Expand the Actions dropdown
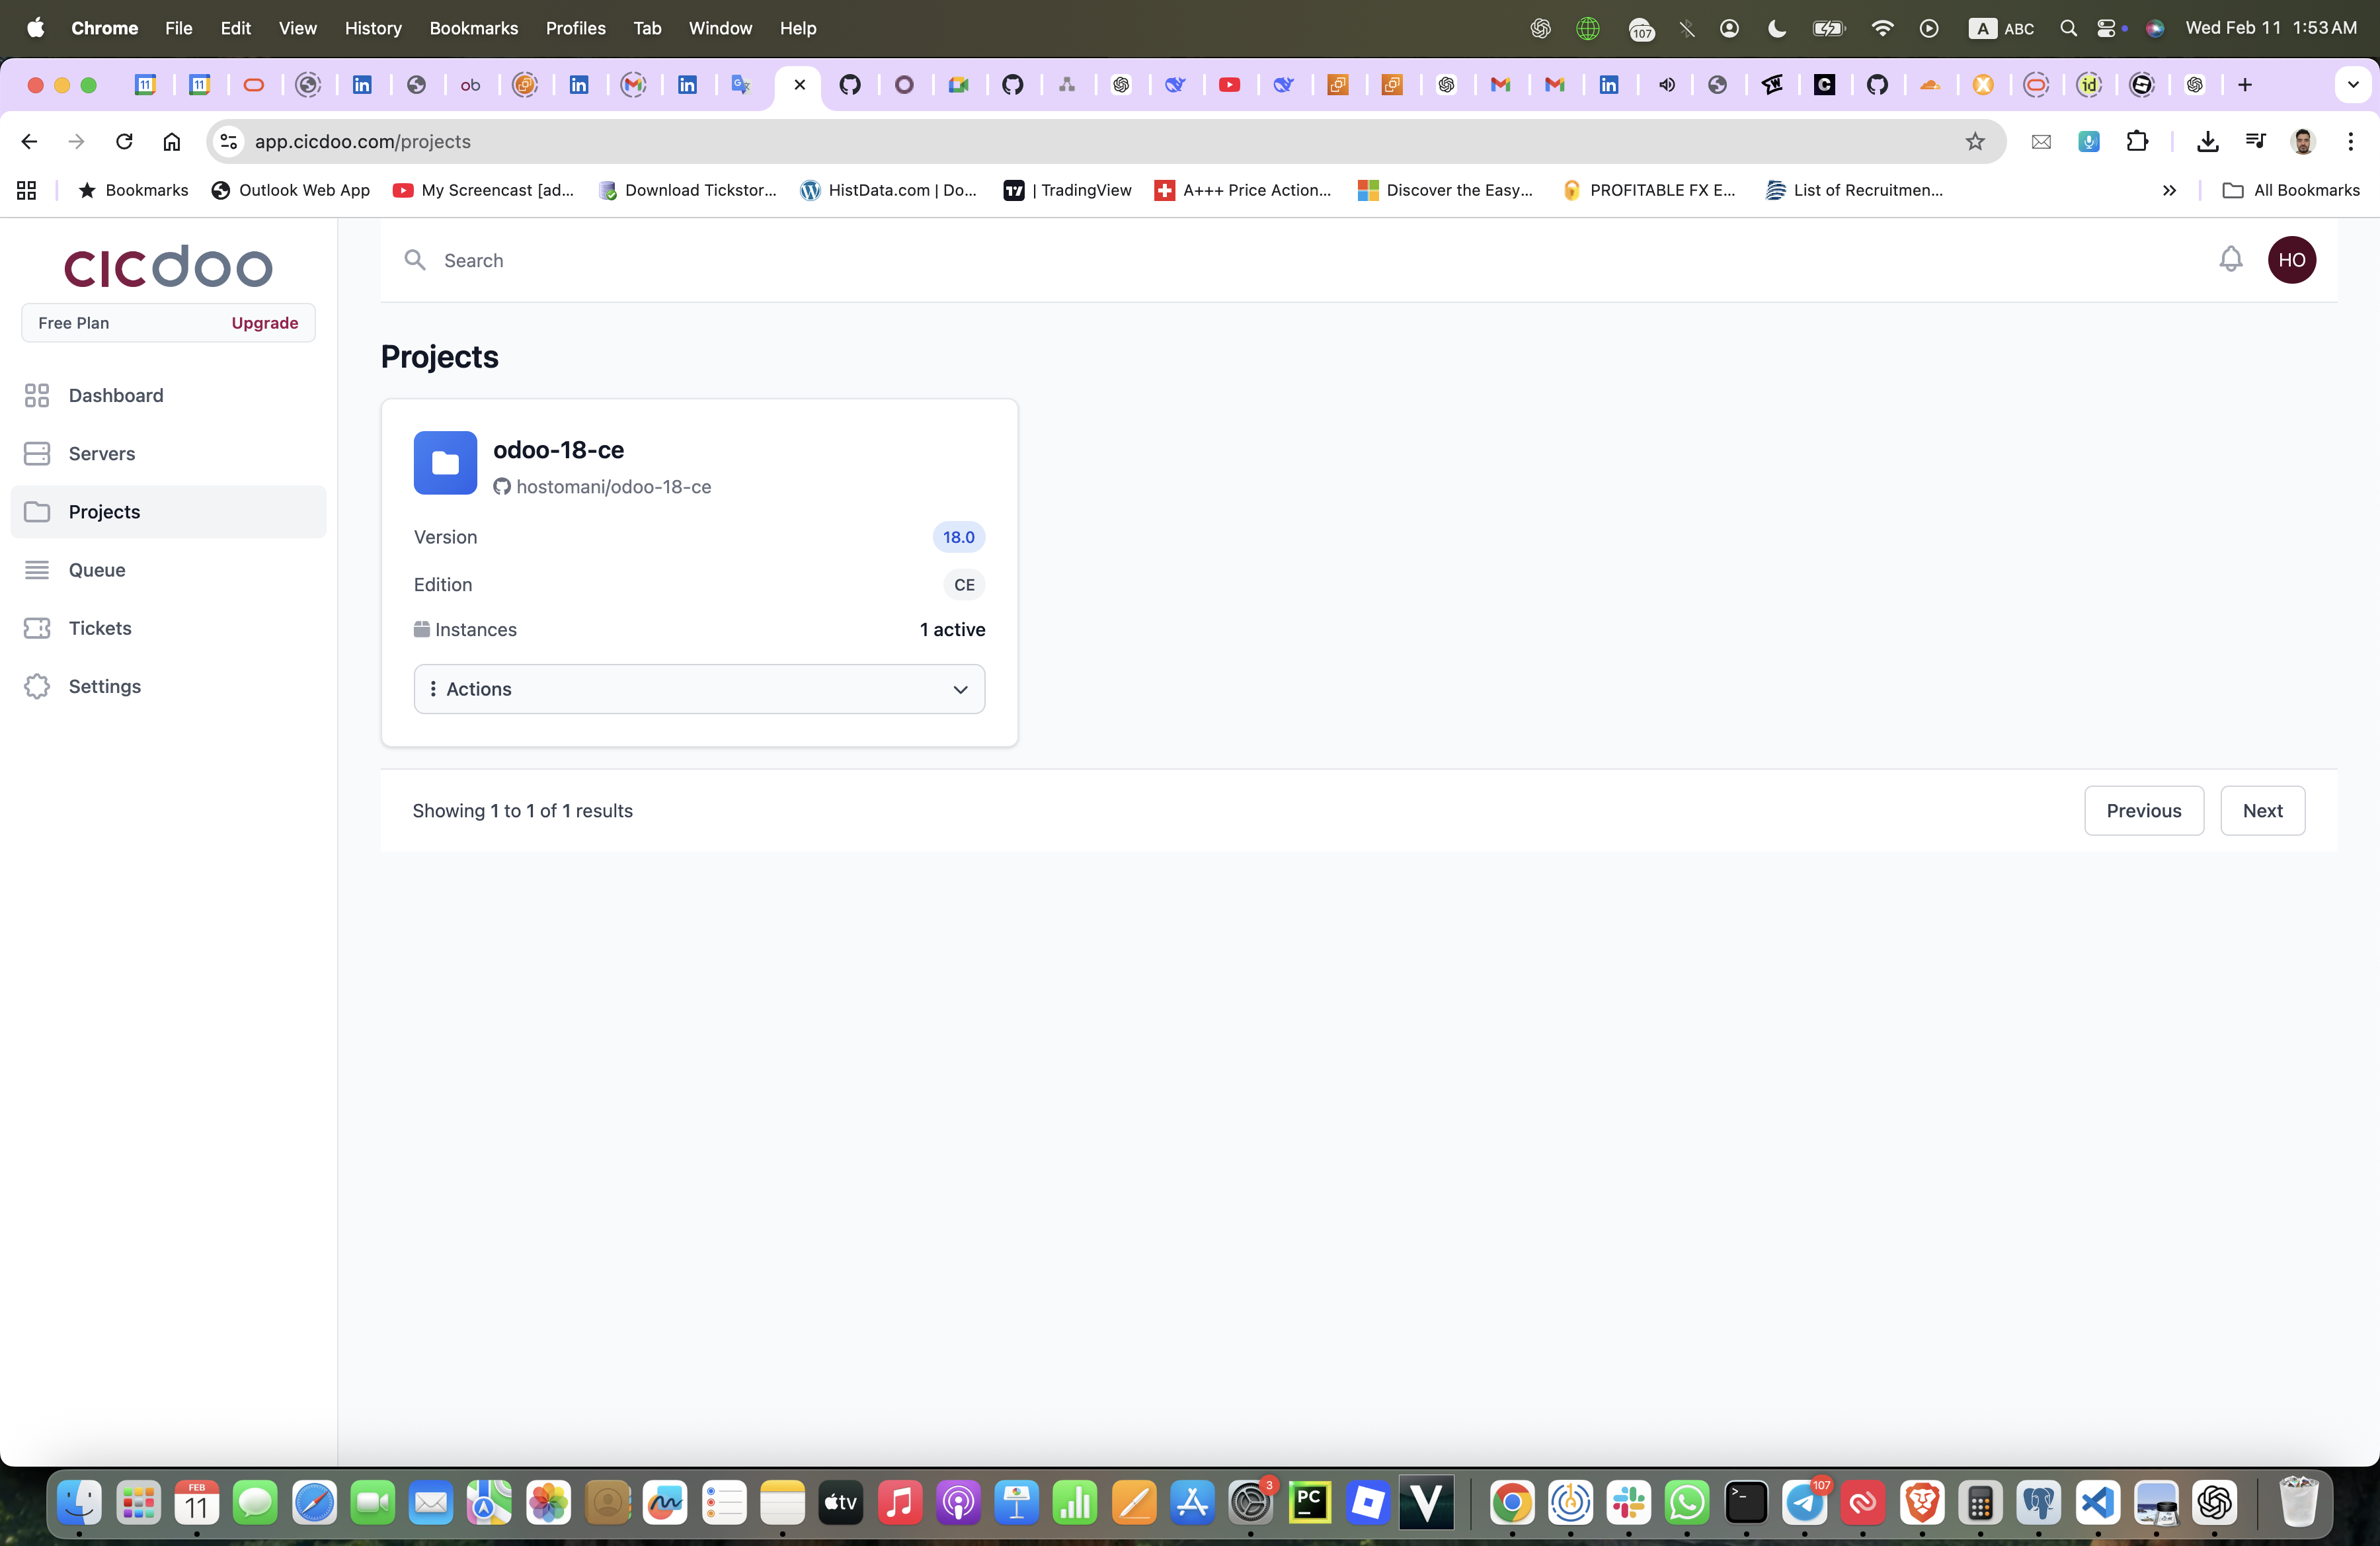2380x1546 pixels. coord(699,689)
